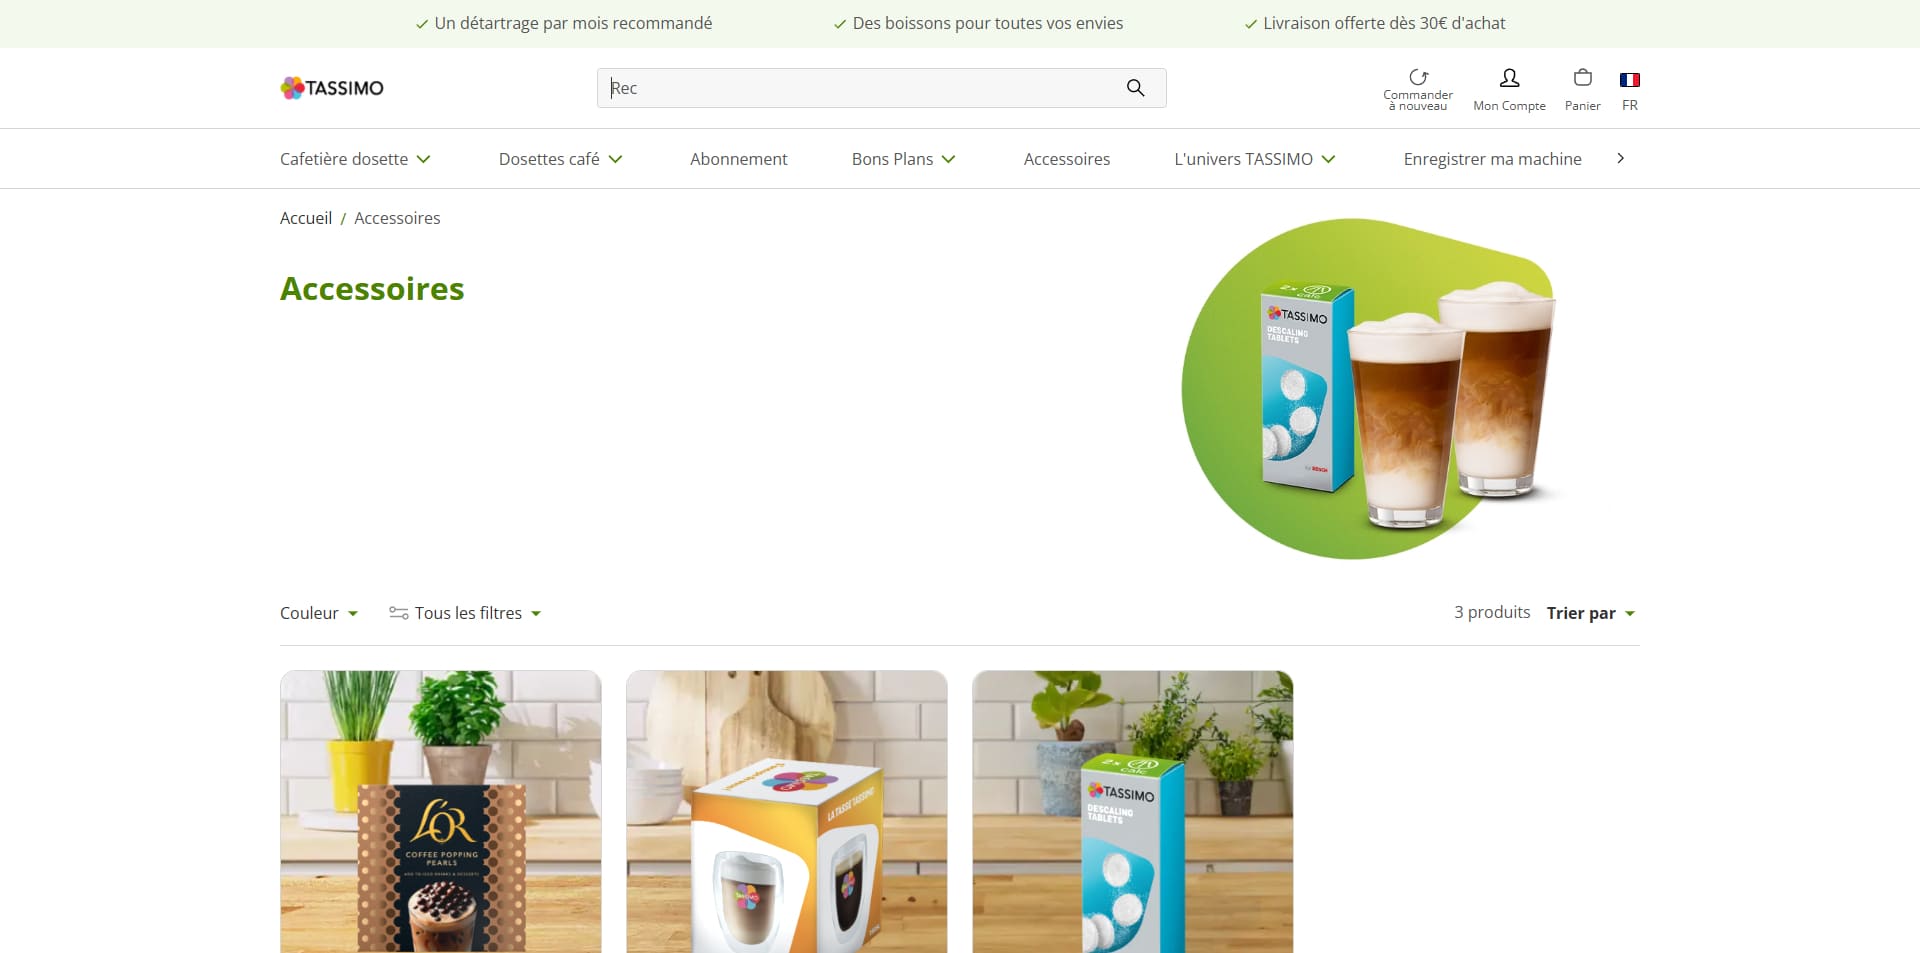Open the Tassimo descaling tablets product image
This screenshot has height=953, width=1920.
pyautogui.click(x=1133, y=812)
